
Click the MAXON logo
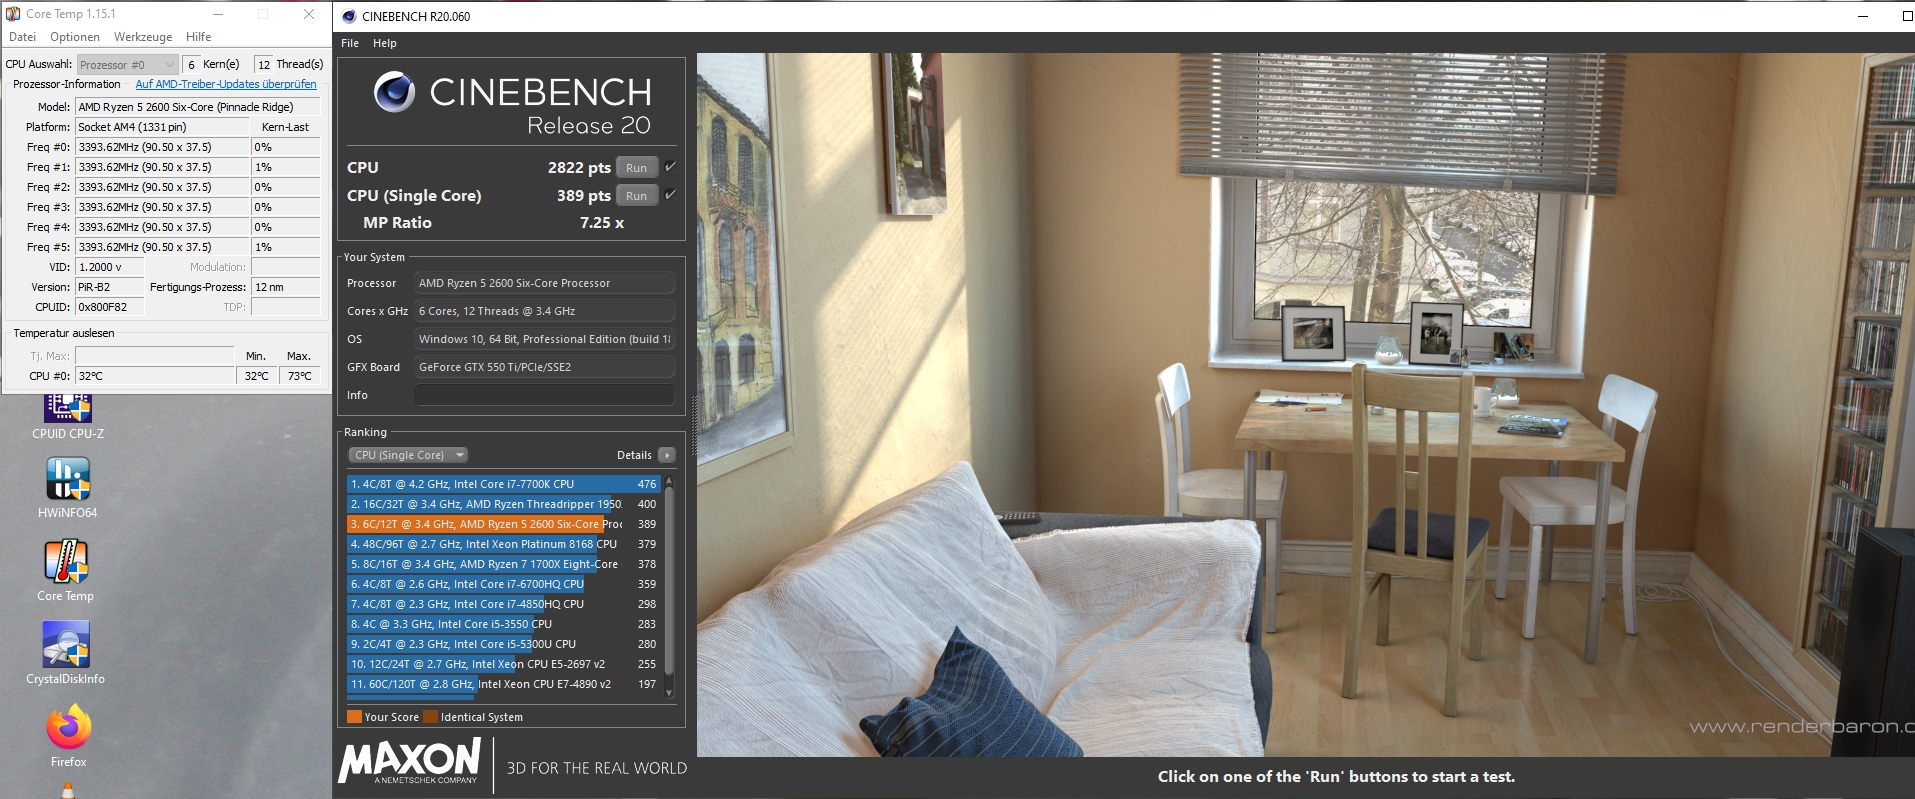coord(410,763)
